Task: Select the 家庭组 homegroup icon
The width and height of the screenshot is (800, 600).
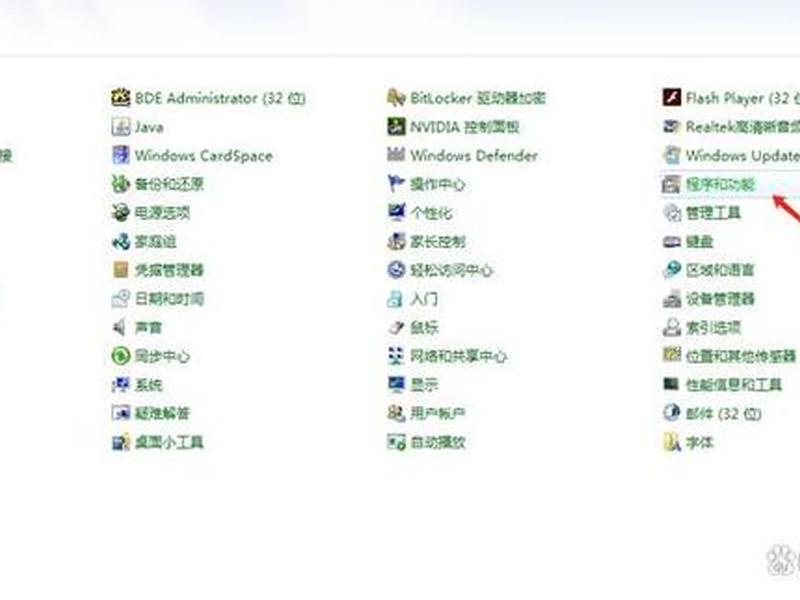Action: 120,241
